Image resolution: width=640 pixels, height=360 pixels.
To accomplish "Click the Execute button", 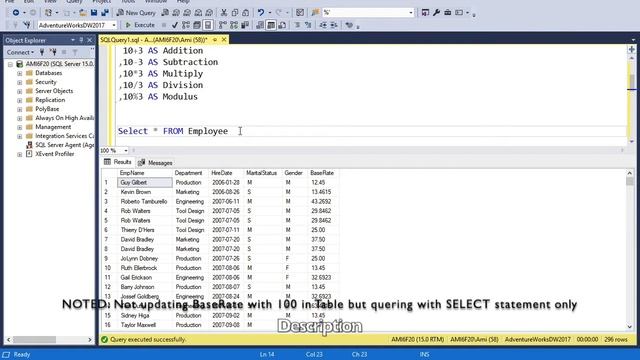I will pos(140,25).
